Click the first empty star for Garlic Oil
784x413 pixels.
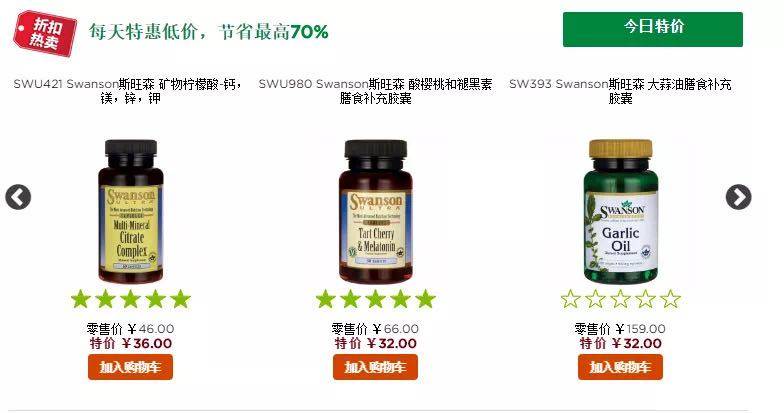click(570, 299)
